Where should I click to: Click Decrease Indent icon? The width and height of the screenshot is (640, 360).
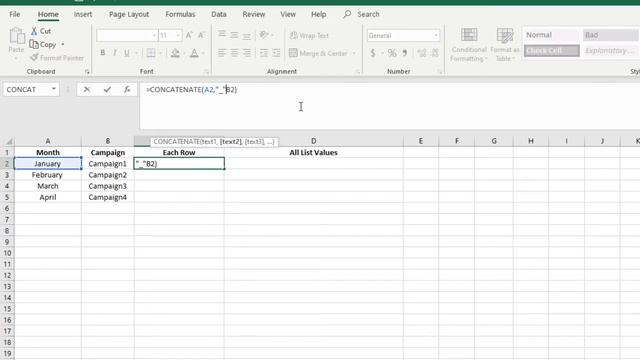[x=264, y=53]
